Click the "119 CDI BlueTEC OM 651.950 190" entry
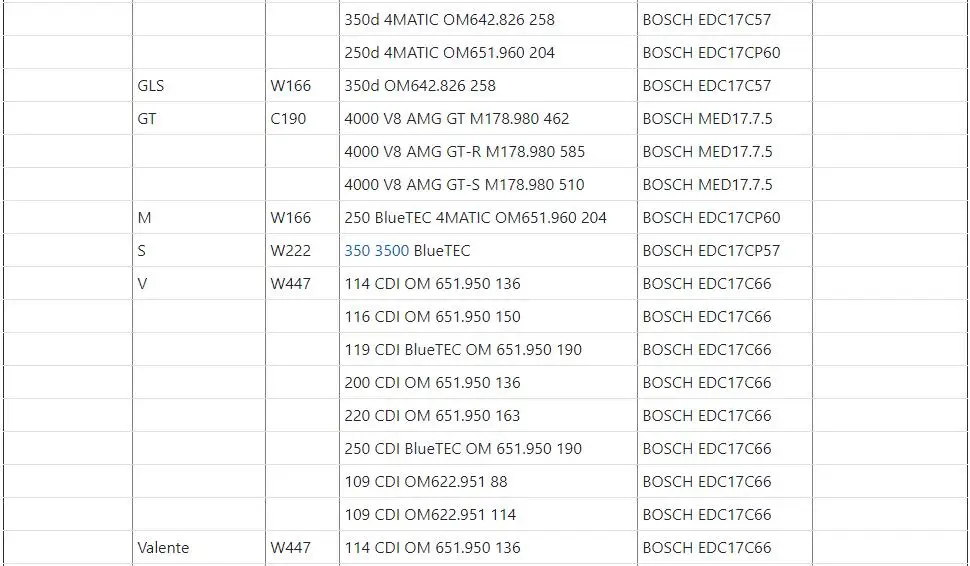 pyautogui.click(x=488, y=349)
